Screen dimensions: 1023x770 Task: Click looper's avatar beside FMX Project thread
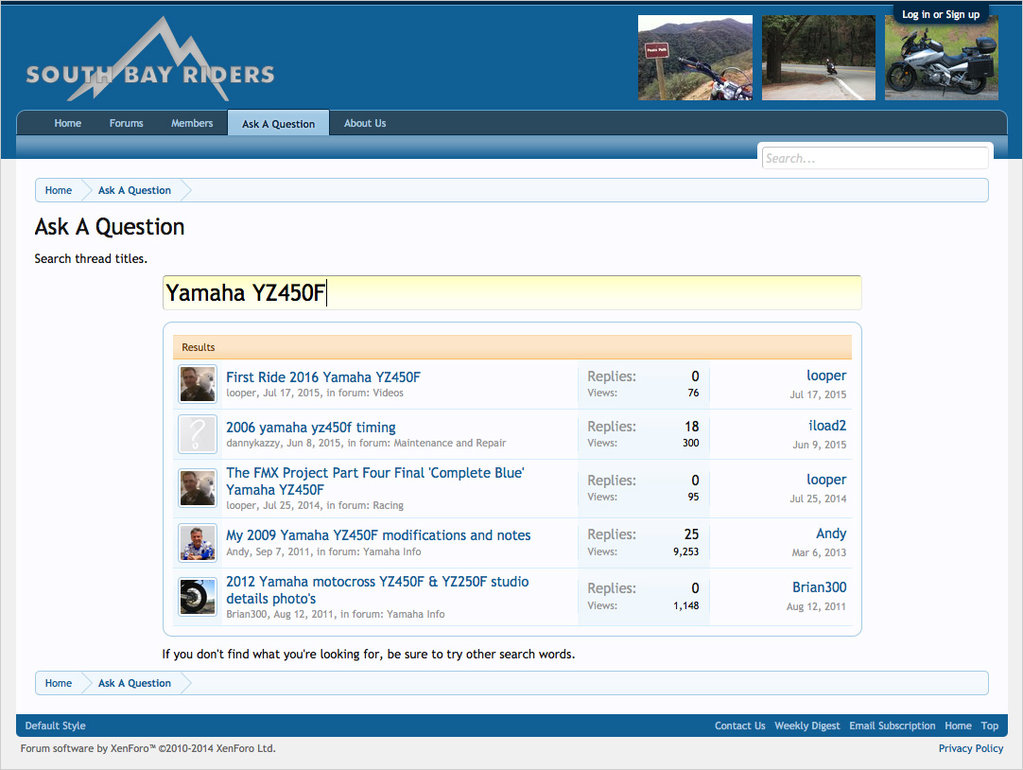tap(197, 488)
